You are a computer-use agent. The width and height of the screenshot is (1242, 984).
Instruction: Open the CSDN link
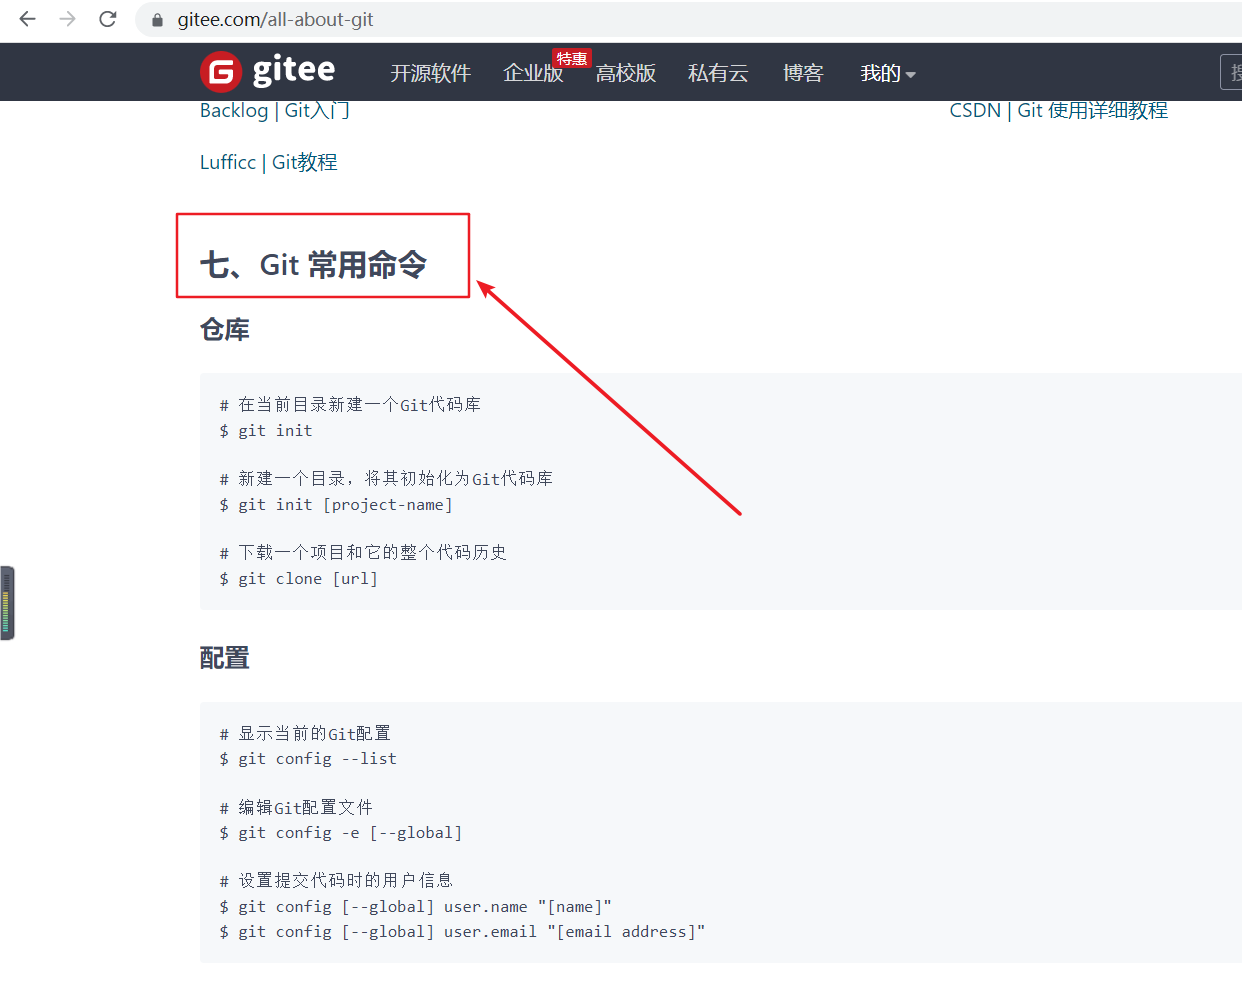coord(974,110)
